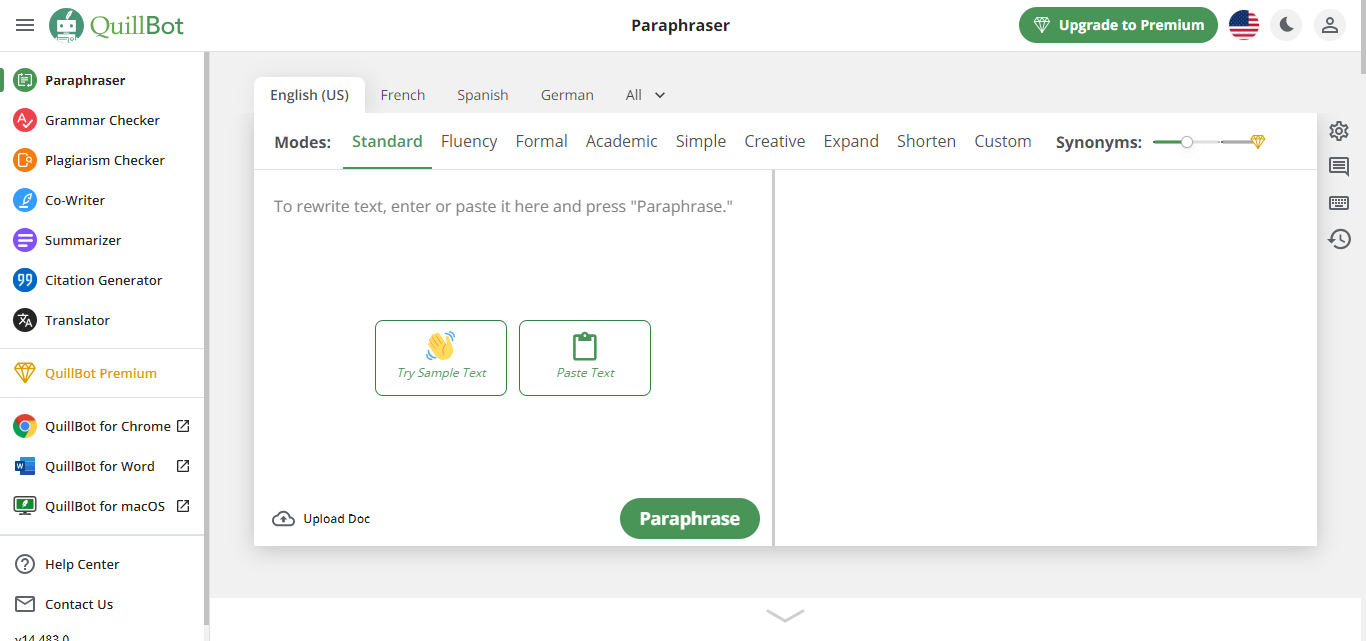Select Academic mode
Image resolution: width=1366 pixels, height=641 pixels.
tap(622, 142)
